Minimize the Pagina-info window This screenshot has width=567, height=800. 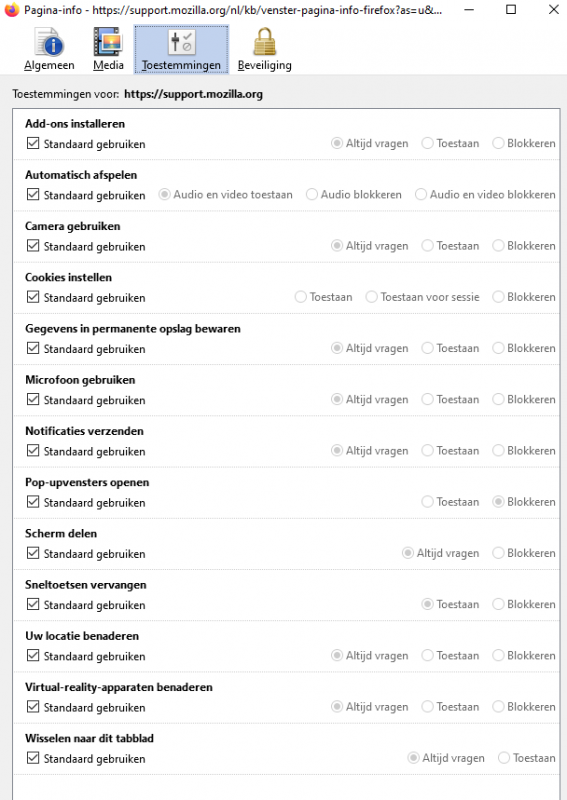[x=469, y=10]
